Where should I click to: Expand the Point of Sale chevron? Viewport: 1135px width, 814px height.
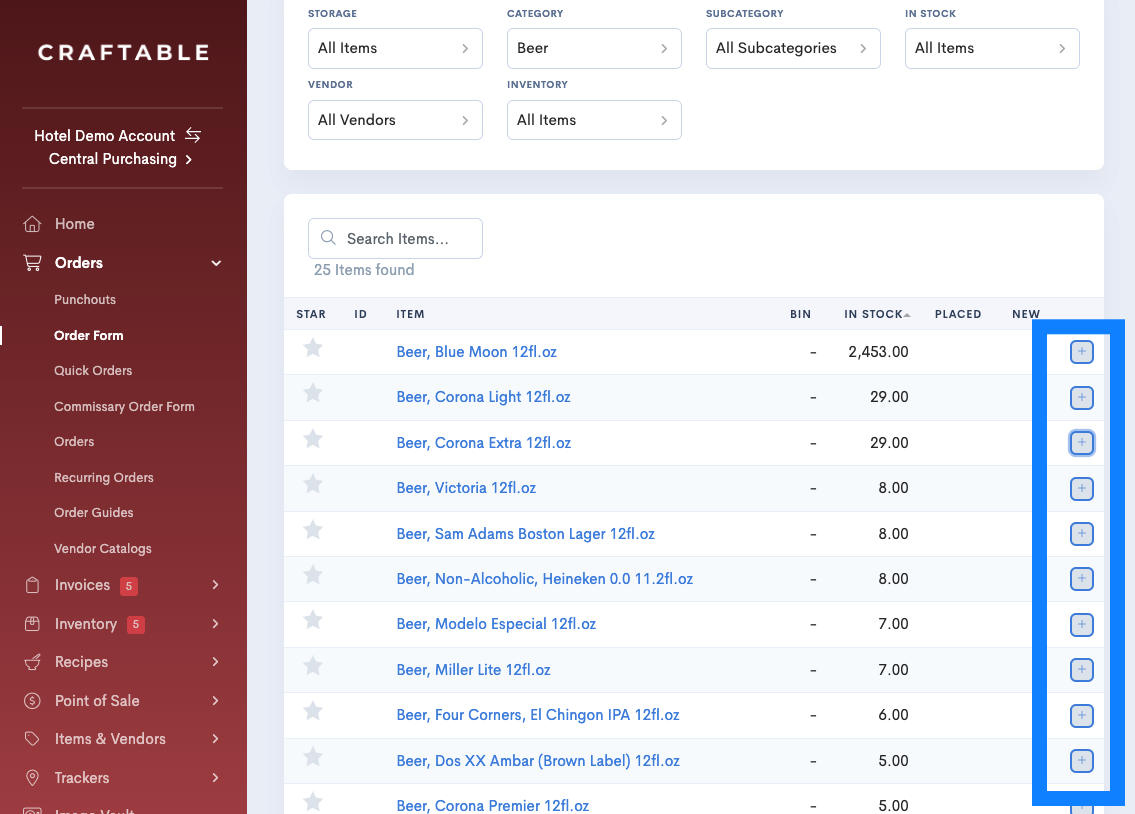[x=216, y=700]
